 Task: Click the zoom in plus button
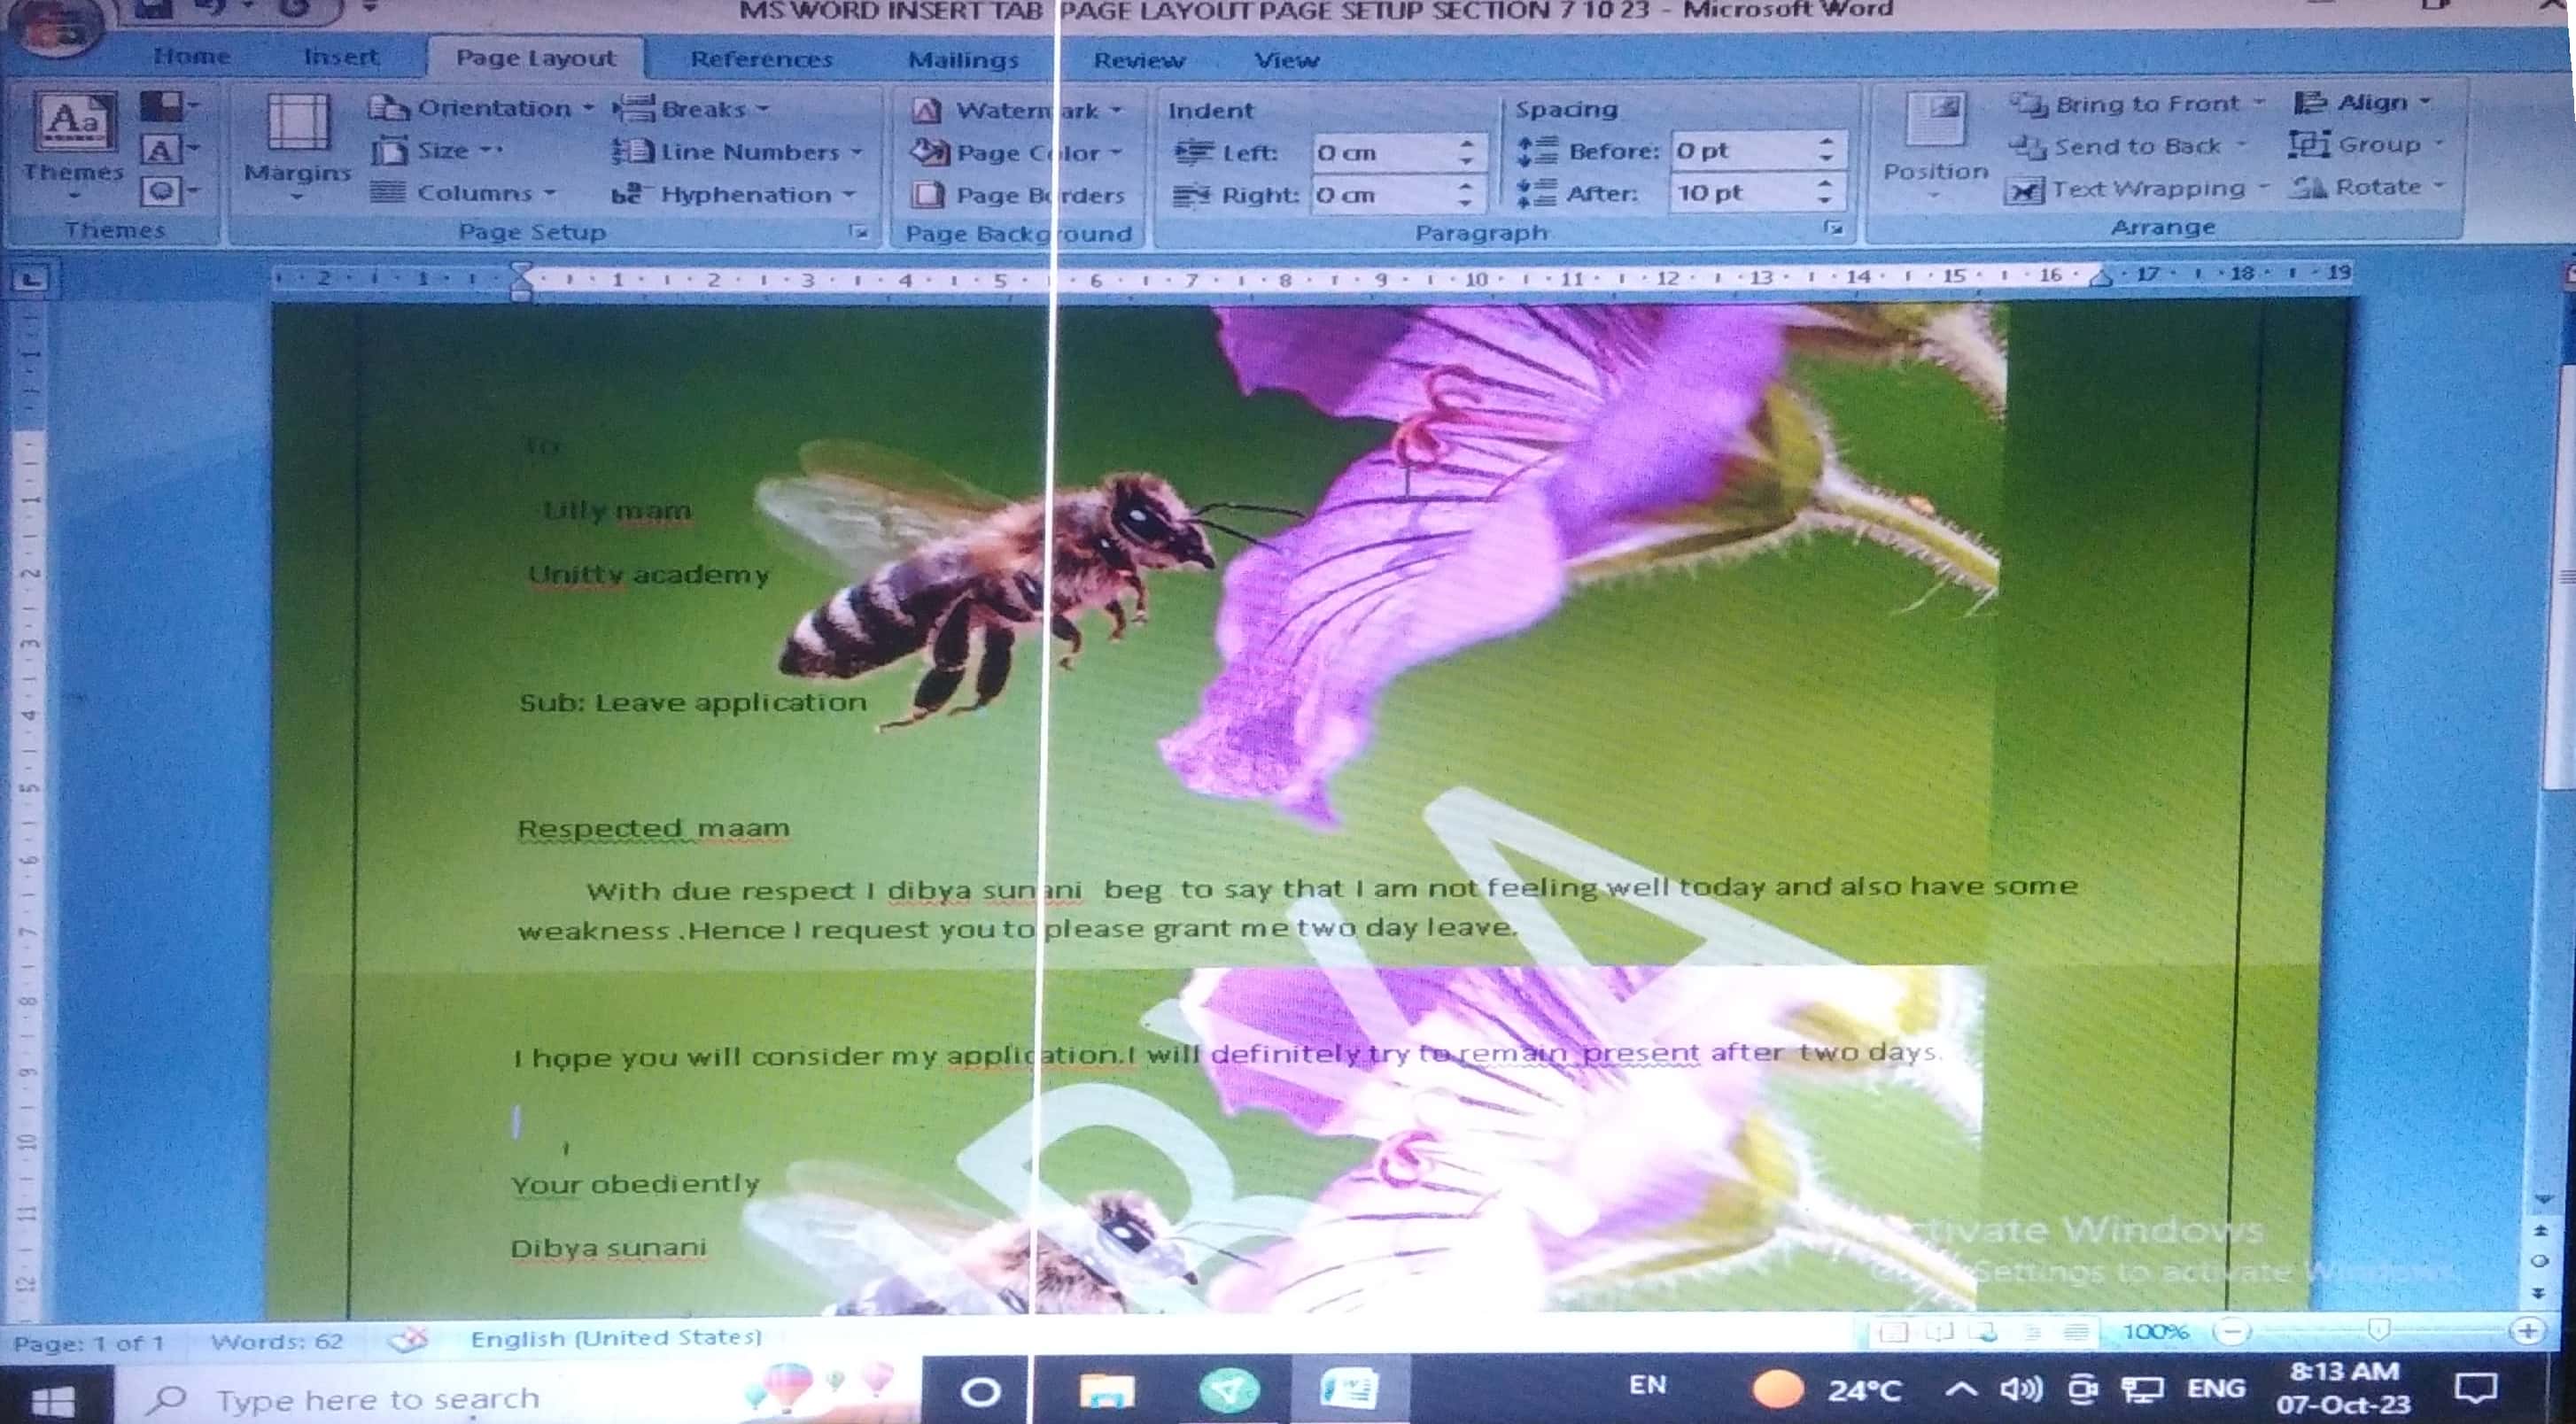(x=2527, y=1331)
